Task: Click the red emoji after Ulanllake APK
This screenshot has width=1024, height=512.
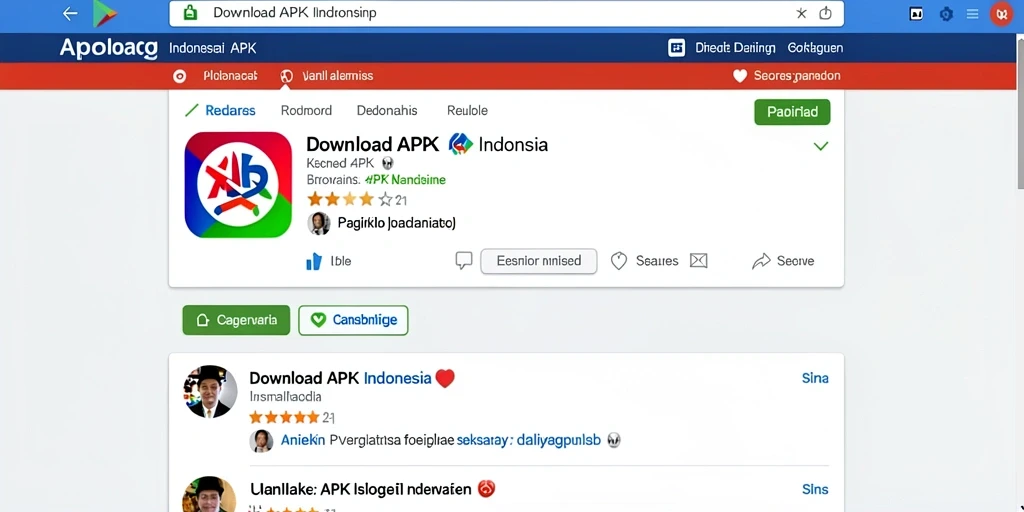Action: (x=487, y=488)
